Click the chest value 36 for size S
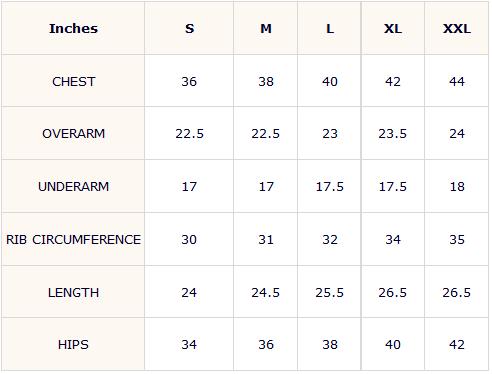The height and width of the screenshot is (374, 492). [x=189, y=82]
